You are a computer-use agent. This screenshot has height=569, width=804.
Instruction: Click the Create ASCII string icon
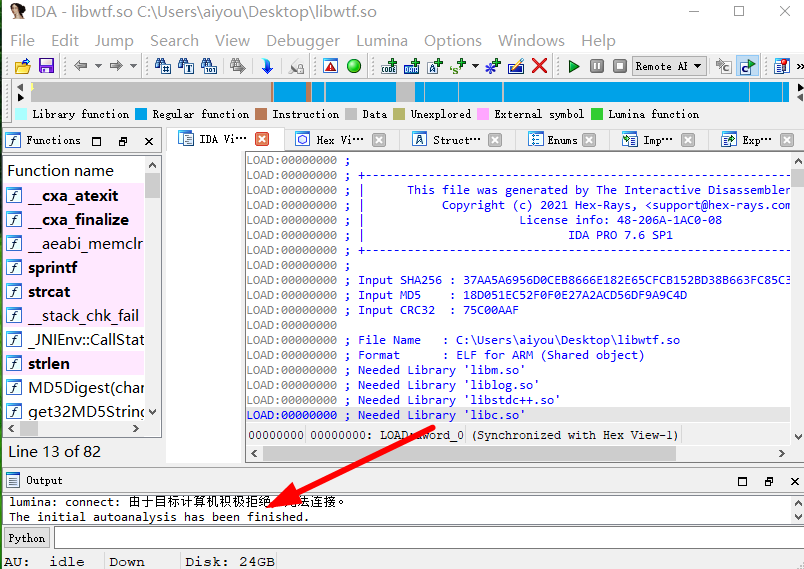pyautogui.click(x=435, y=66)
